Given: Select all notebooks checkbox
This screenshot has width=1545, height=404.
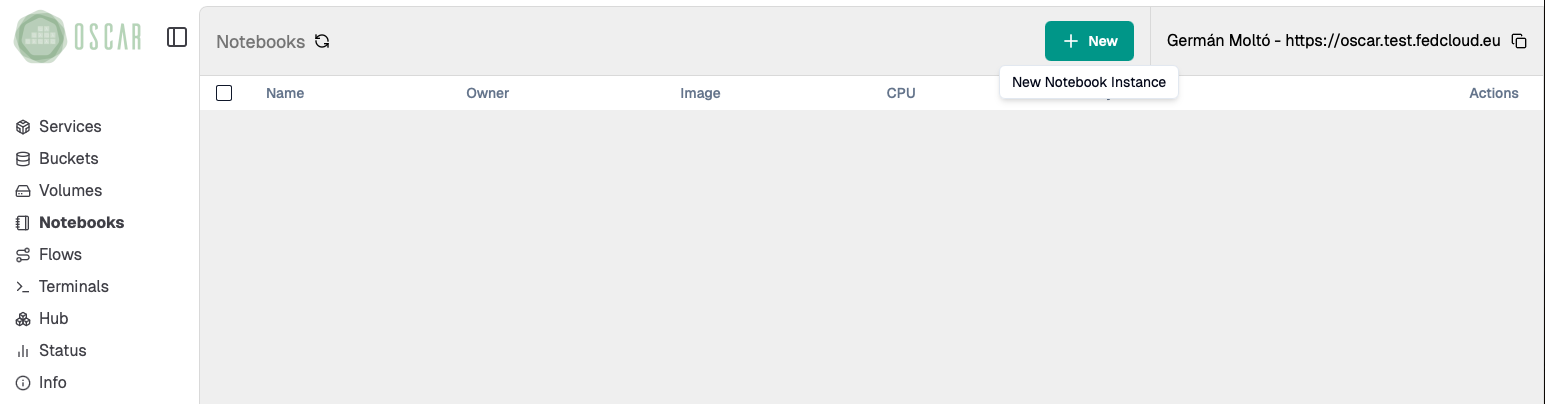Looking at the screenshot, I should (x=224, y=93).
